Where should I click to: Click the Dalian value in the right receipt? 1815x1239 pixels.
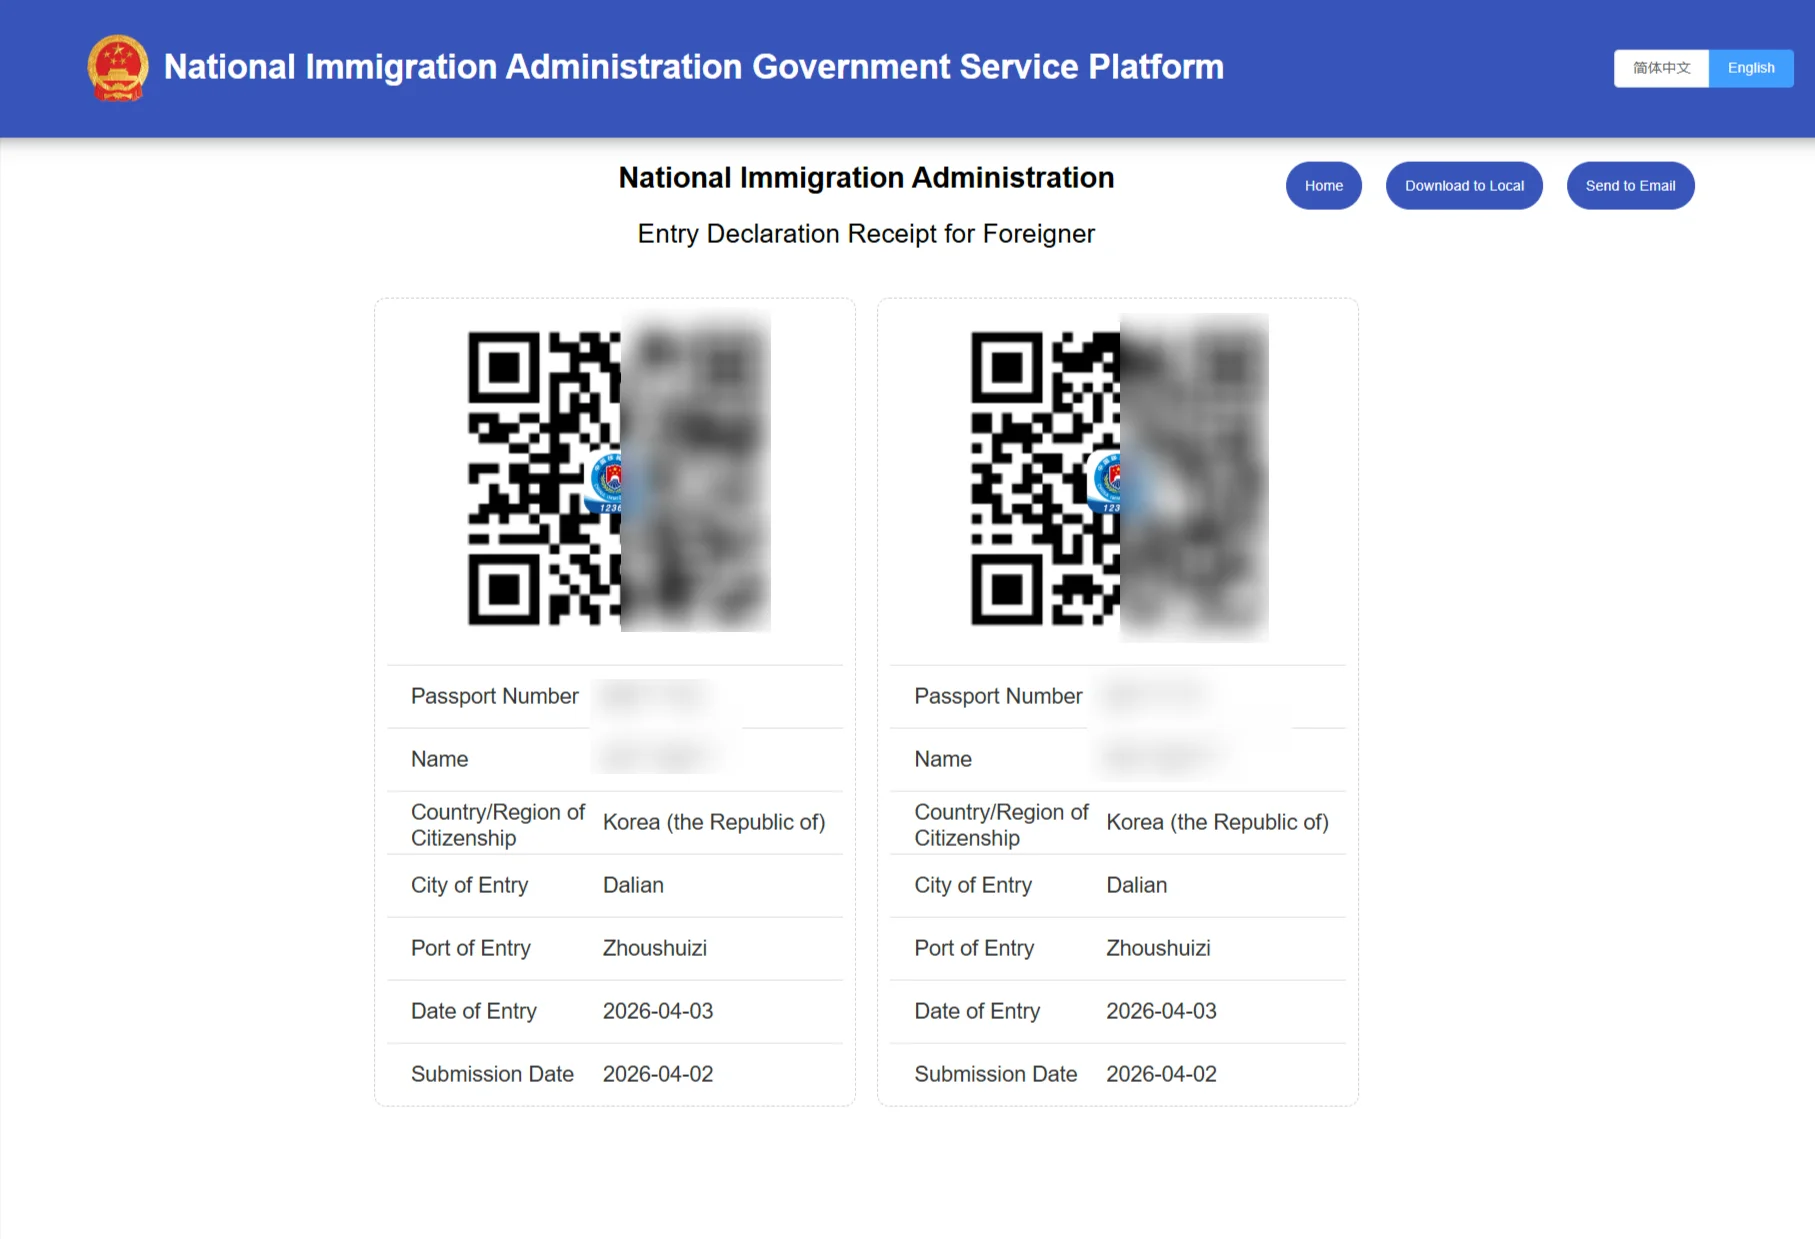[1136, 885]
